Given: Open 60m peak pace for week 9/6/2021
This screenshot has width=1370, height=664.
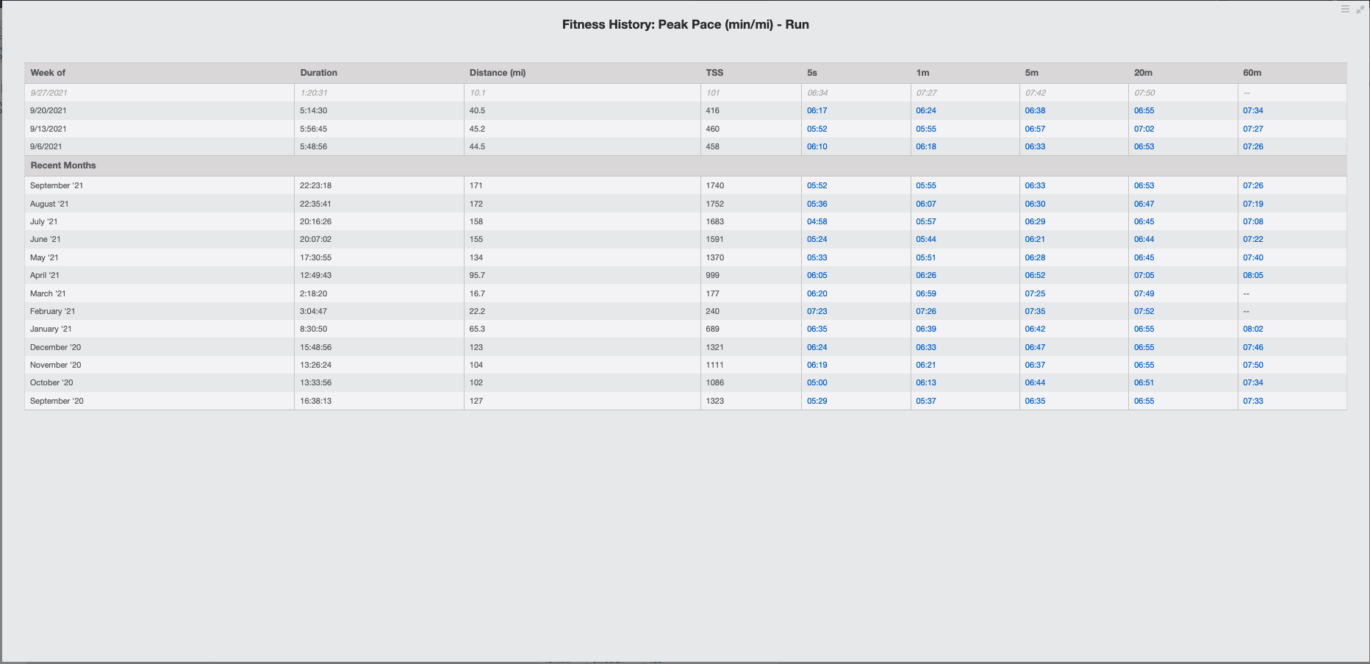Looking at the screenshot, I should (1253, 147).
